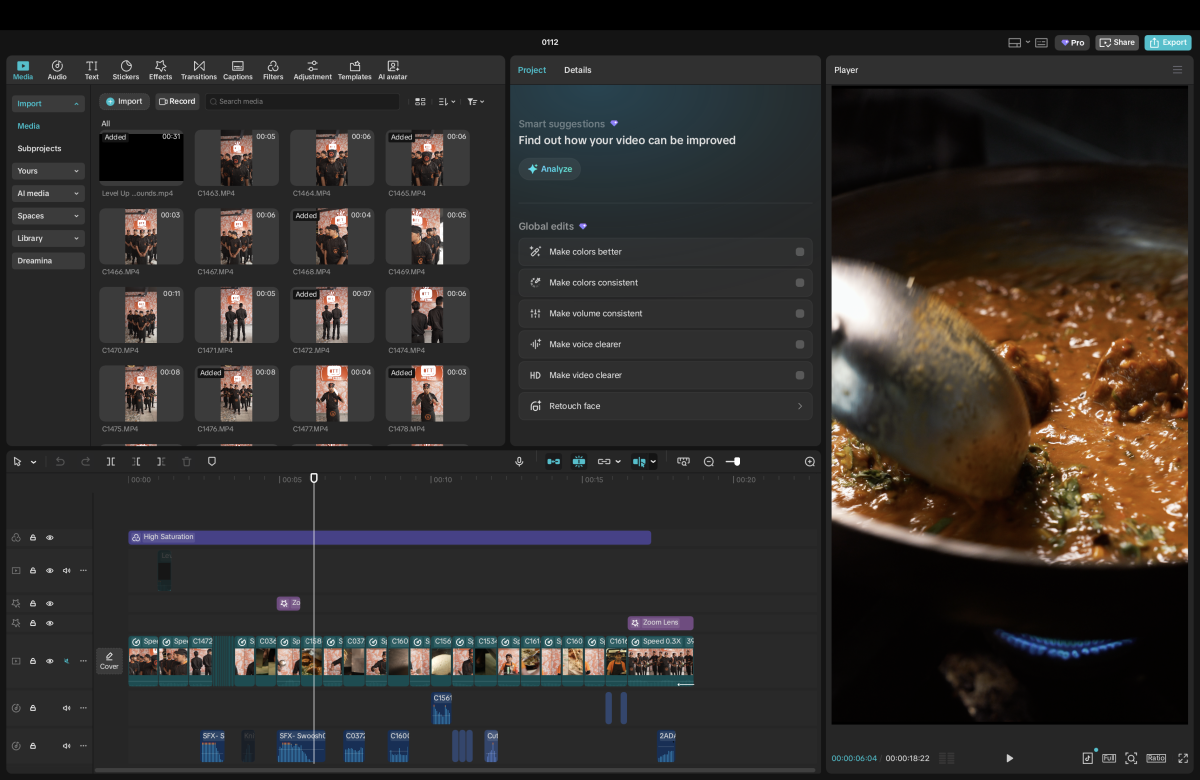Open the AI avatar panel
The height and width of the screenshot is (780, 1200).
click(x=393, y=69)
